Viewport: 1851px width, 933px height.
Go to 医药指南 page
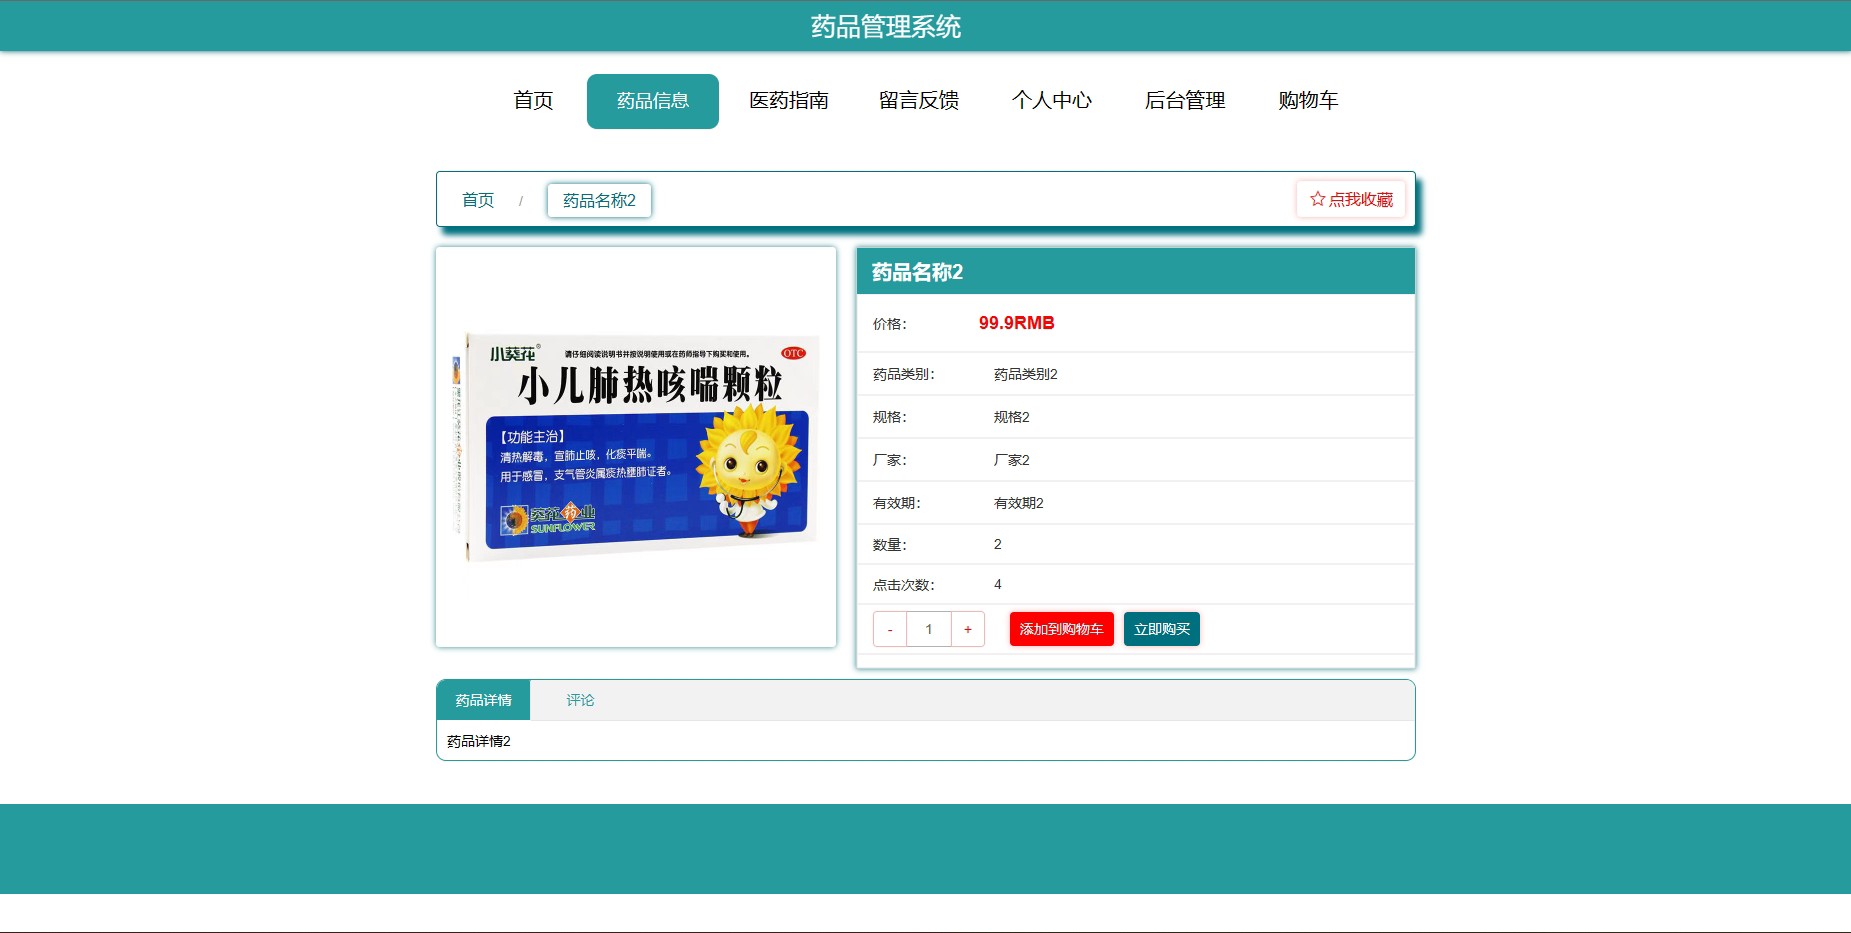[x=789, y=101]
